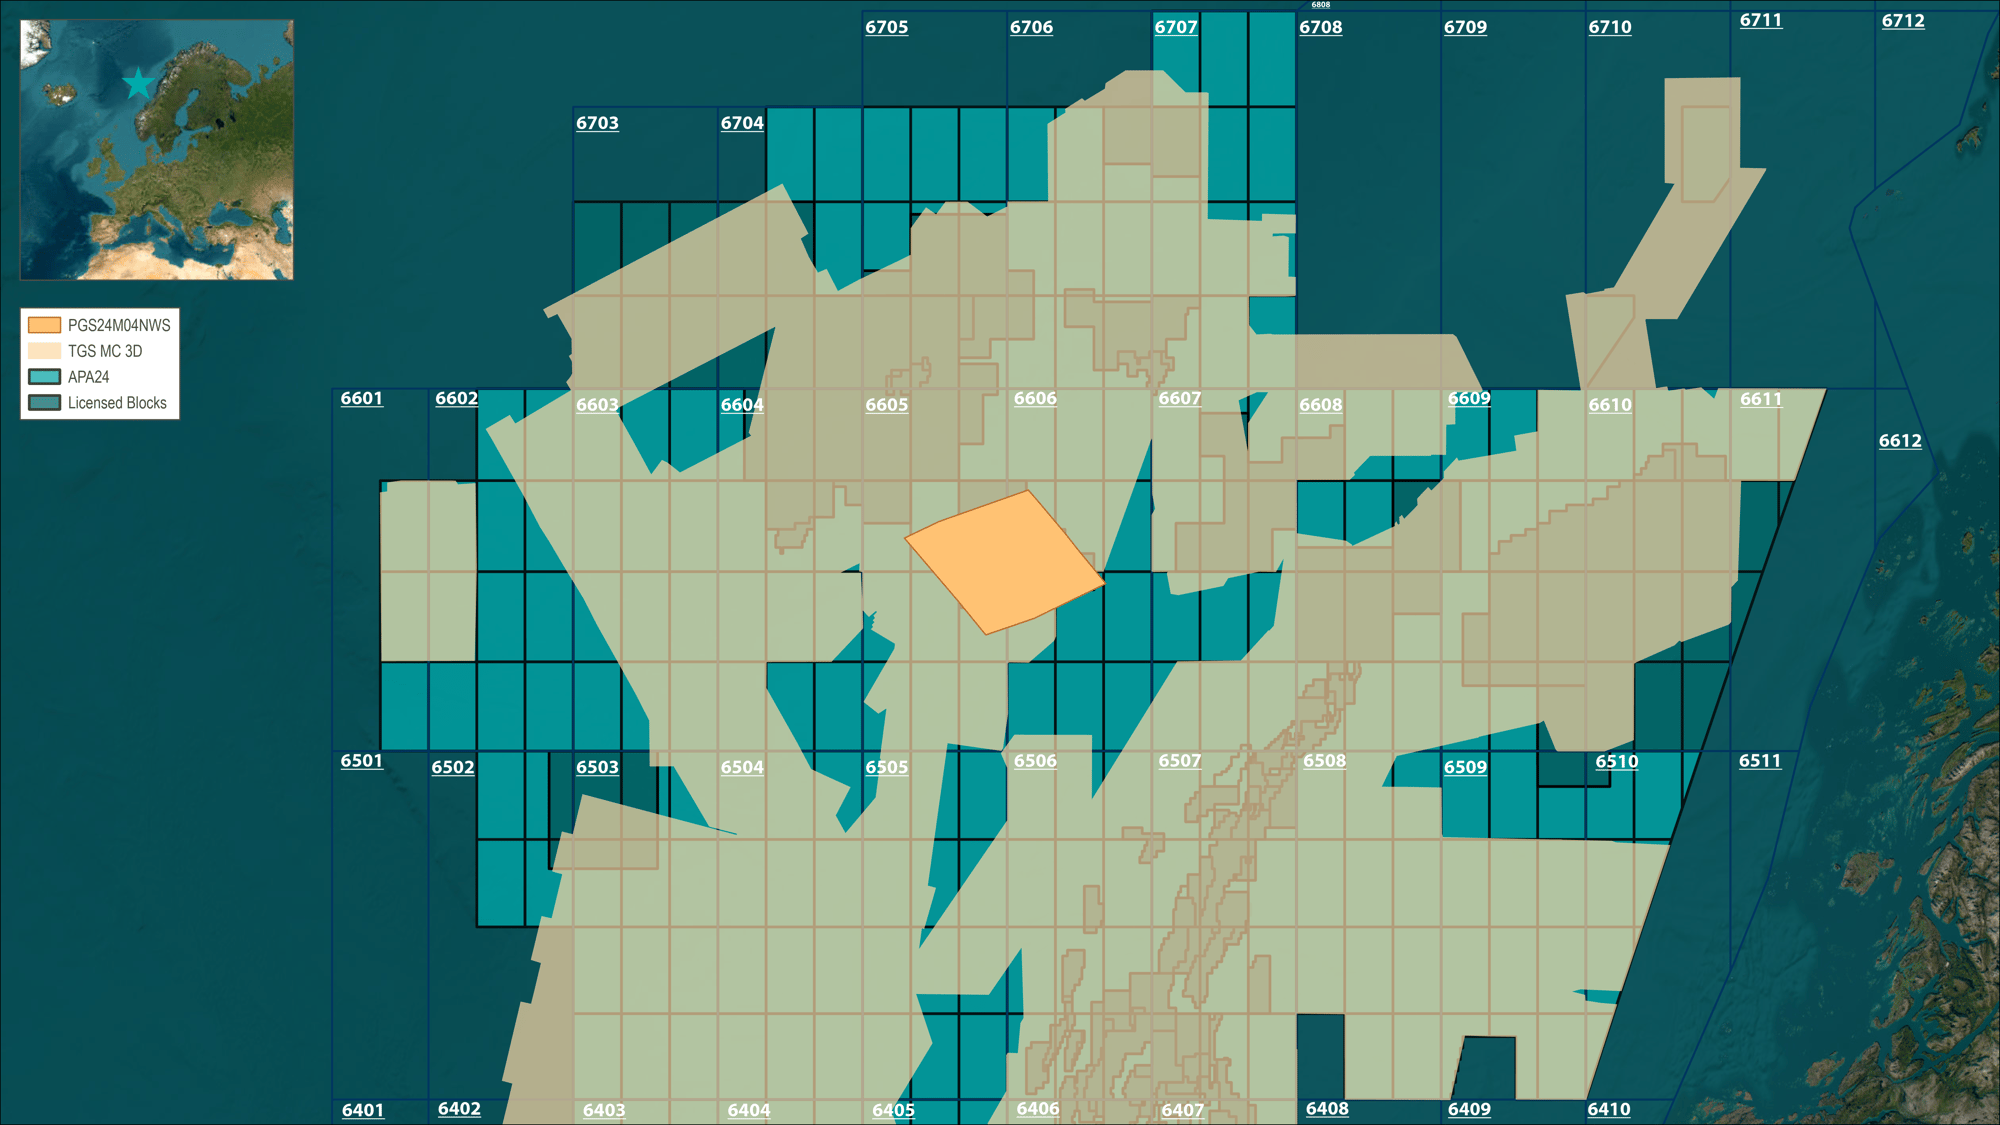Click the PGS24M04NWS orange legend swatch
2000x1125 pixels.
click(44, 325)
